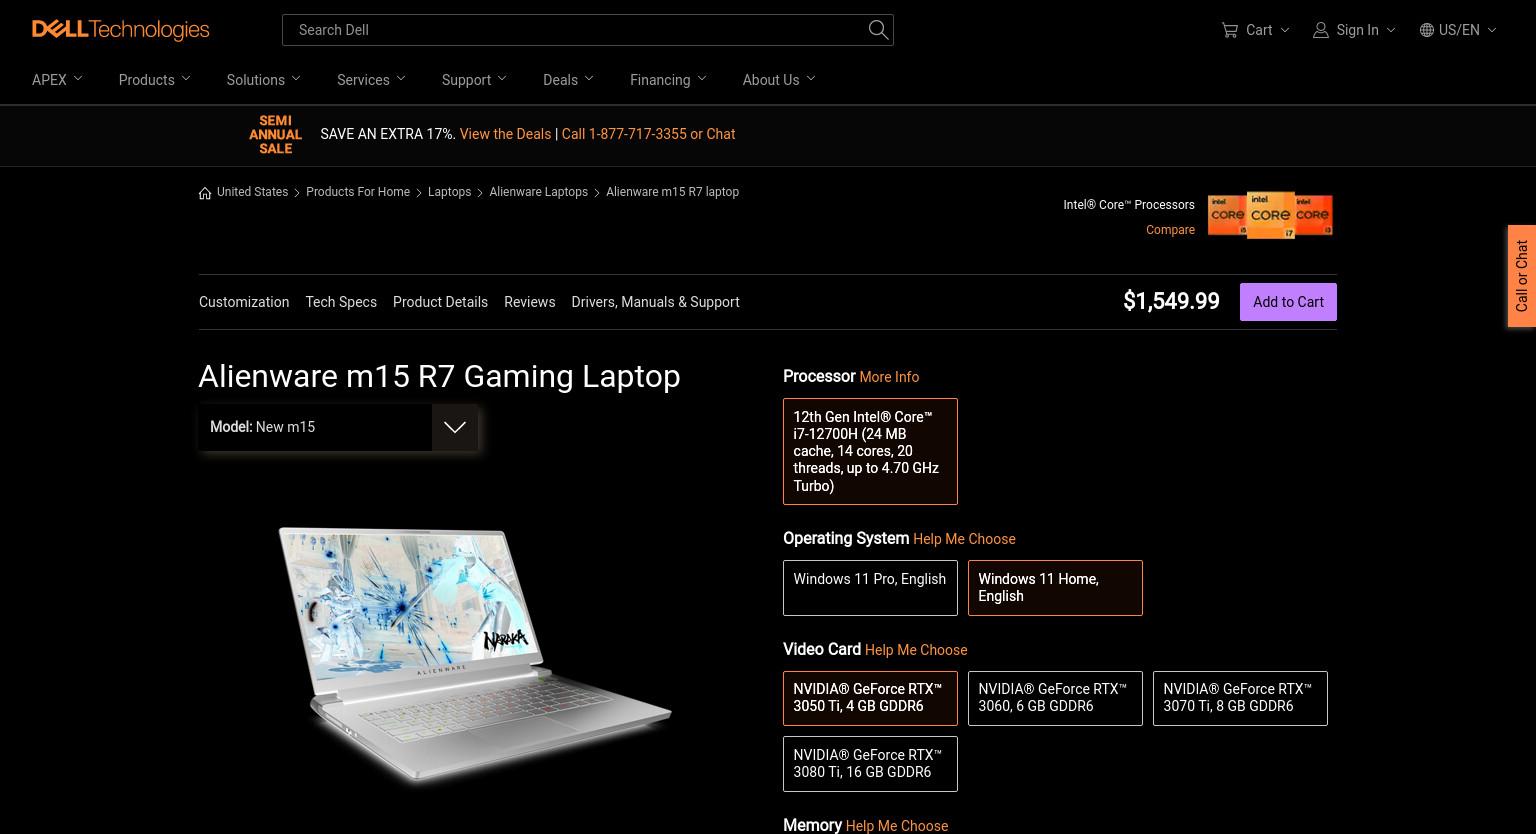The width and height of the screenshot is (1536, 834).
Task: Expand the Products menu
Action: (154, 80)
